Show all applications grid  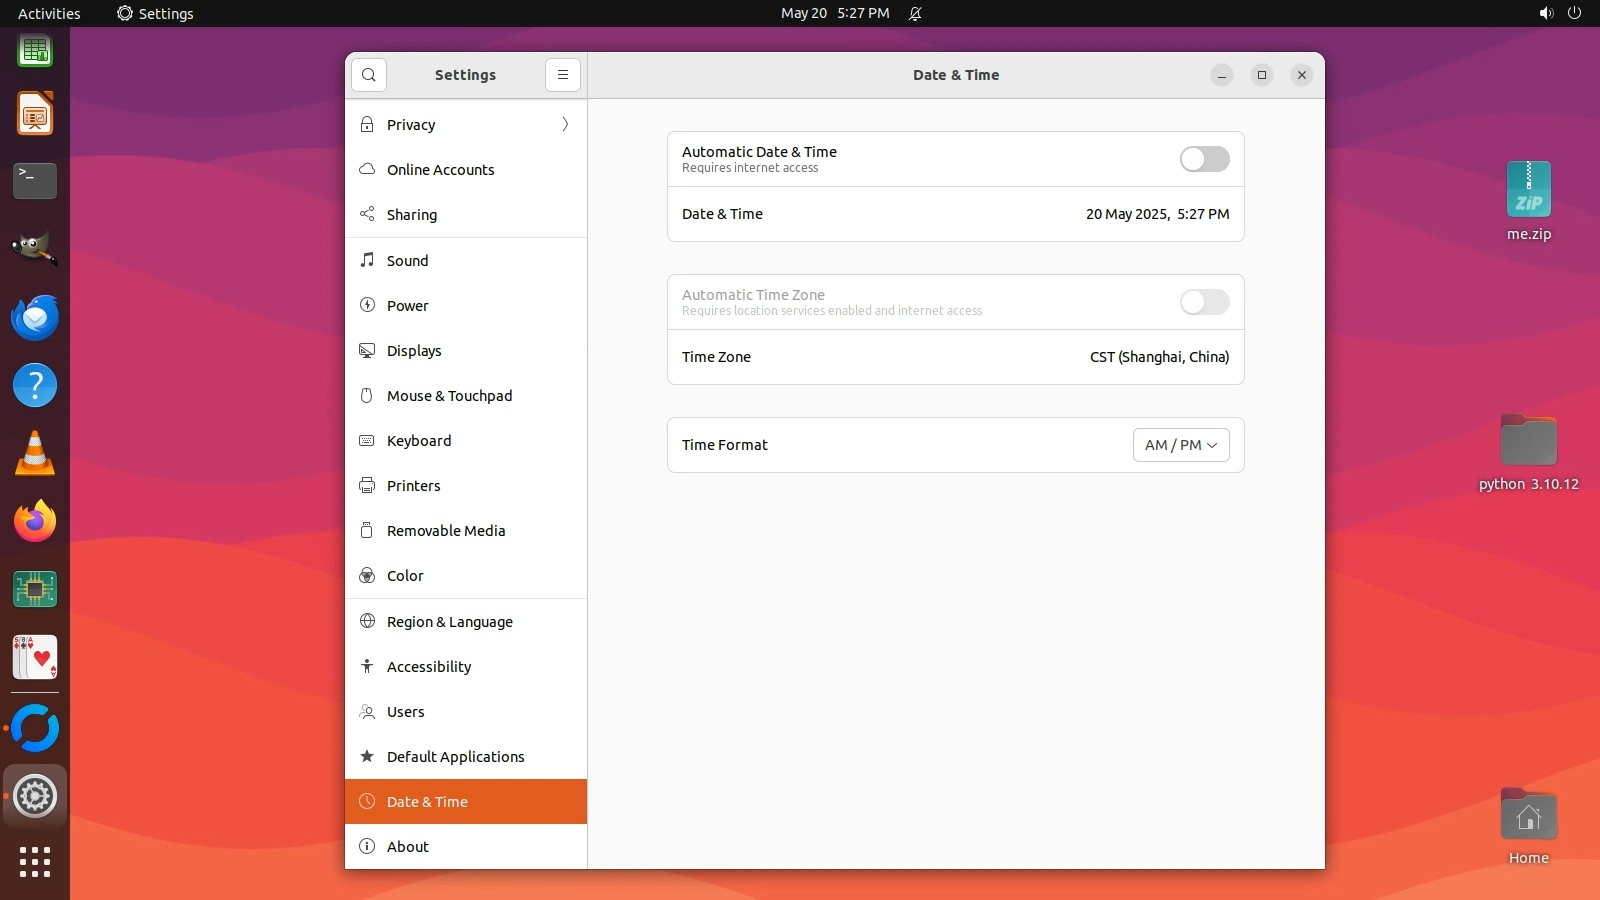[35, 861]
